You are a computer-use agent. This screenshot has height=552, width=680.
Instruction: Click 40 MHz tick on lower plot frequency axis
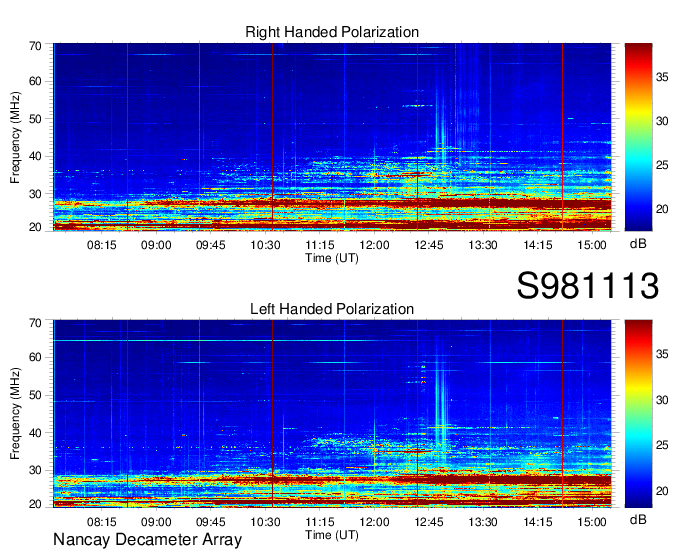[35, 433]
